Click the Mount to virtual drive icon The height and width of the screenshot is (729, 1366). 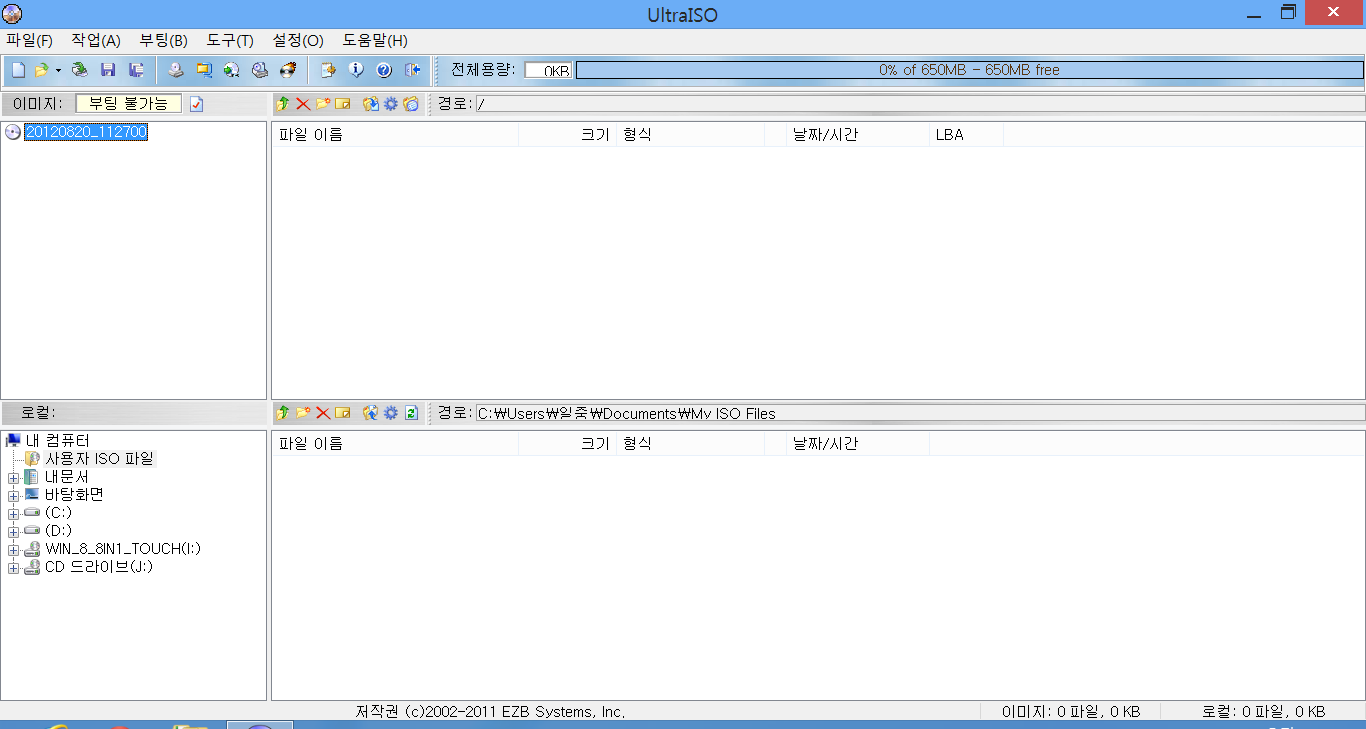click(260, 70)
